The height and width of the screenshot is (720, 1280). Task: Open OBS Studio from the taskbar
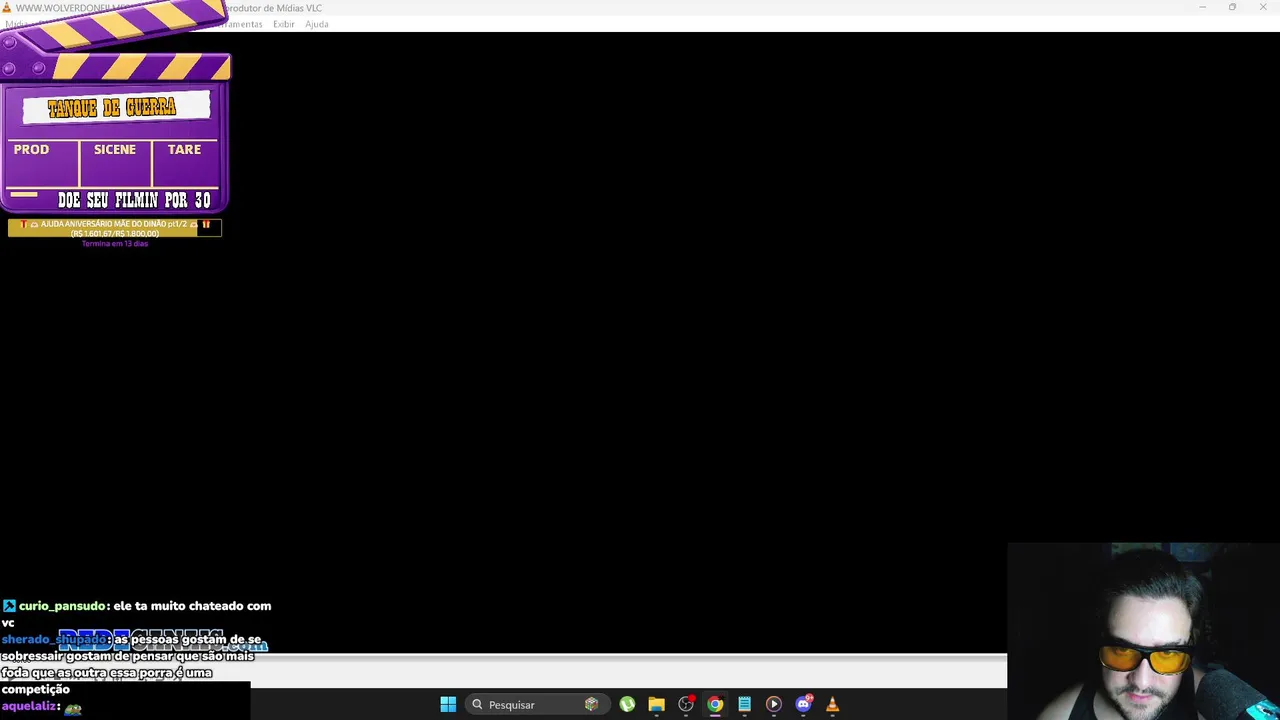686,705
